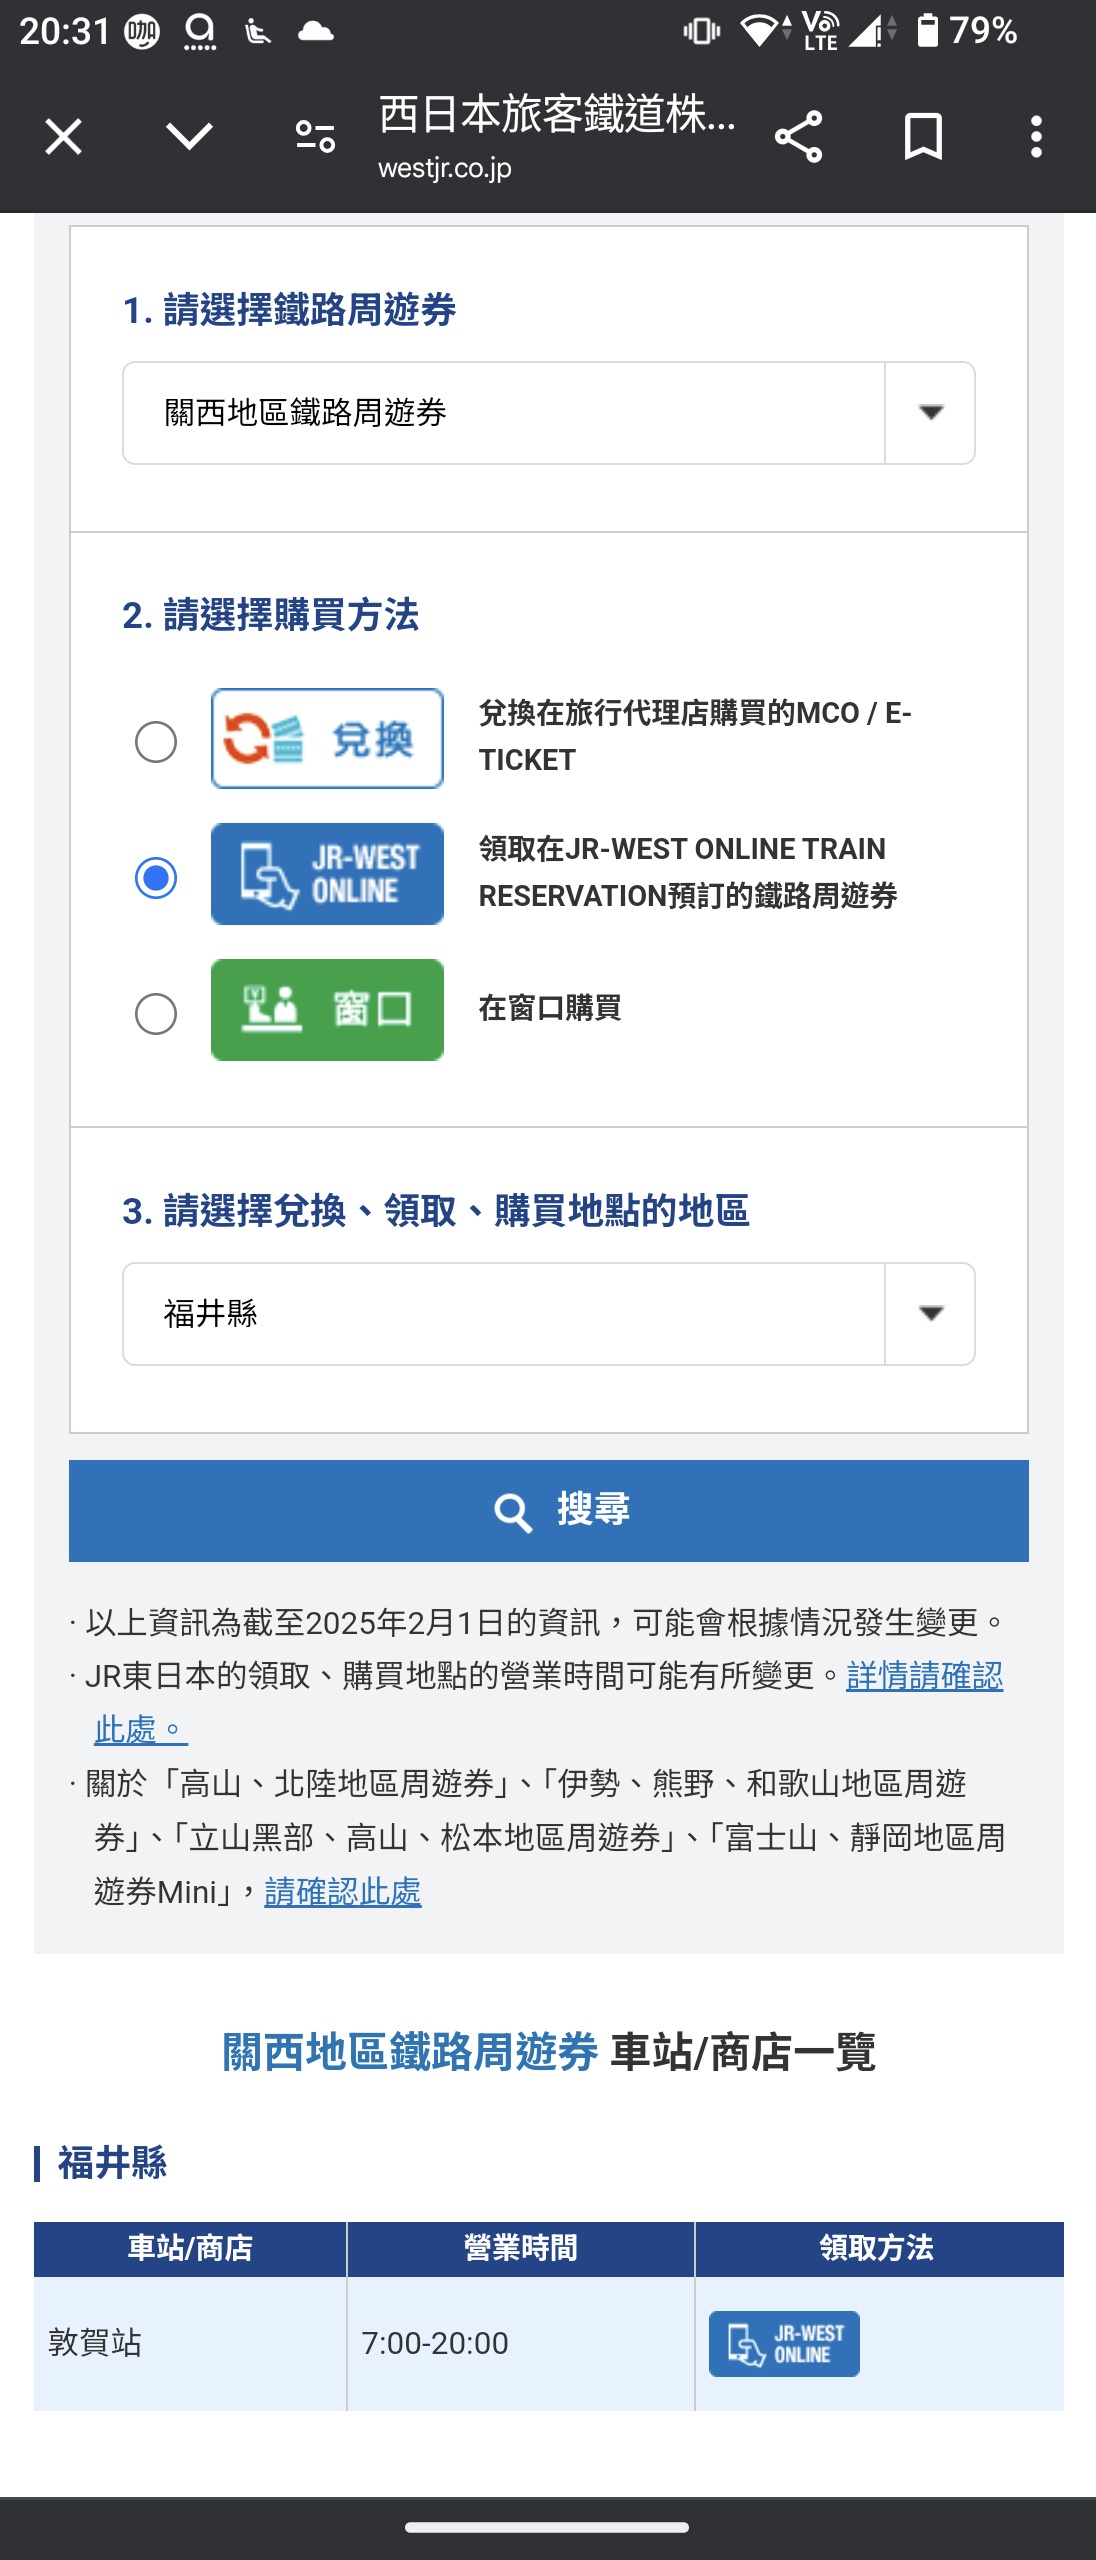Open site settings tune icon
The width and height of the screenshot is (1096, 2560).
315,137
